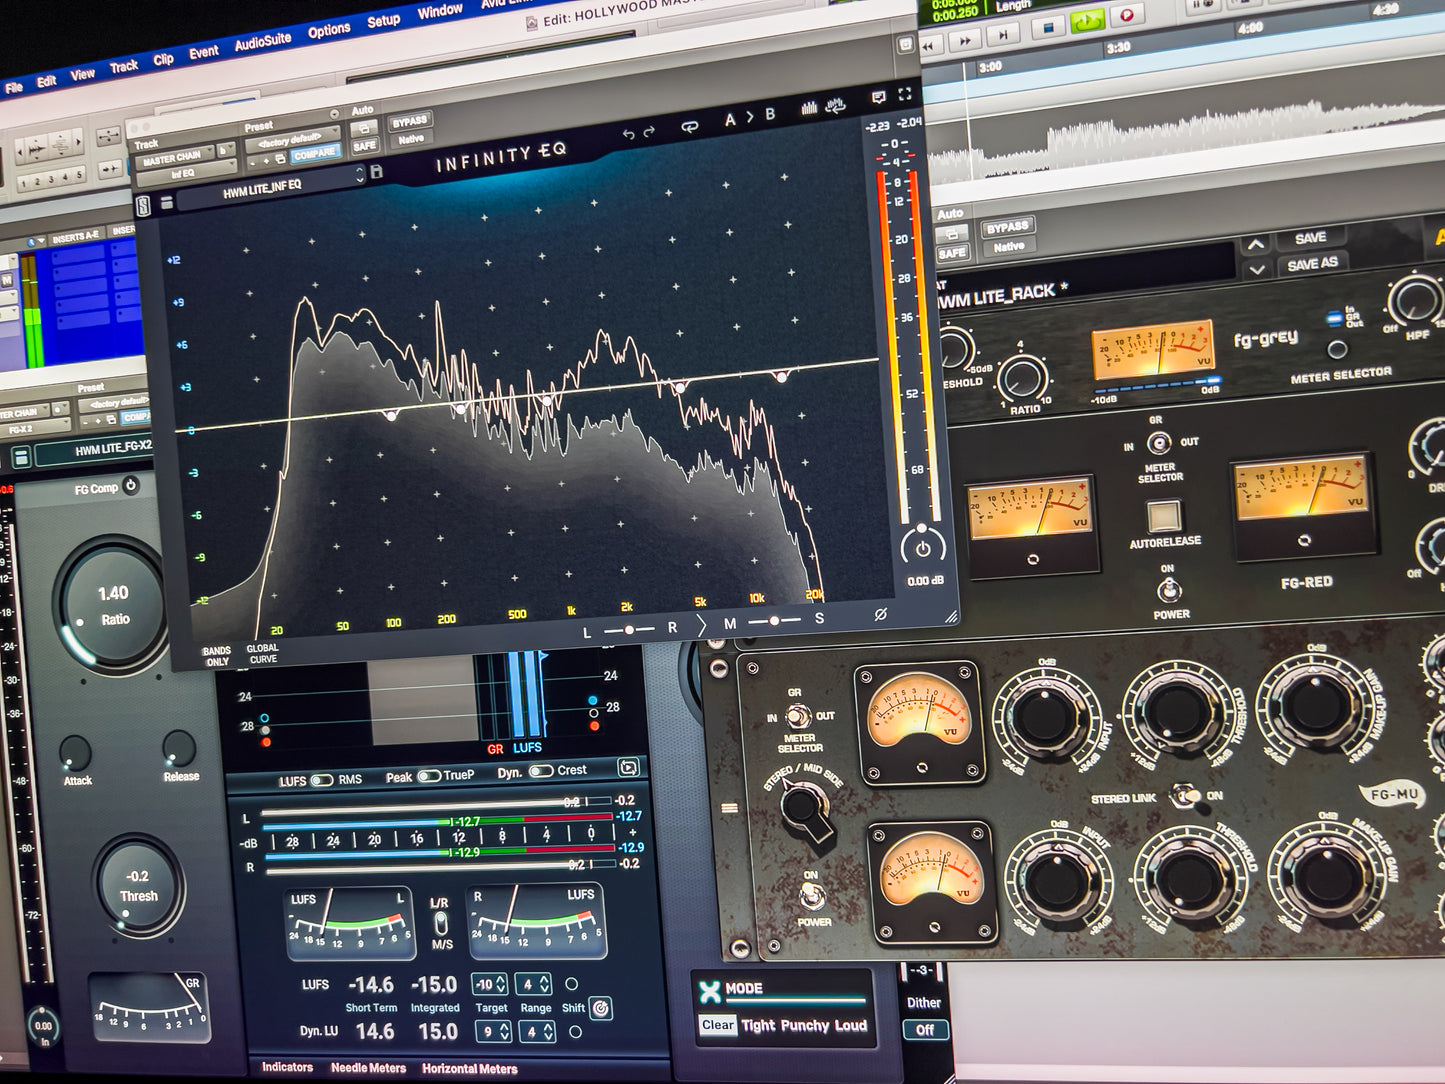Click BYPASS on the Infinity EQ plugin header

410,121
